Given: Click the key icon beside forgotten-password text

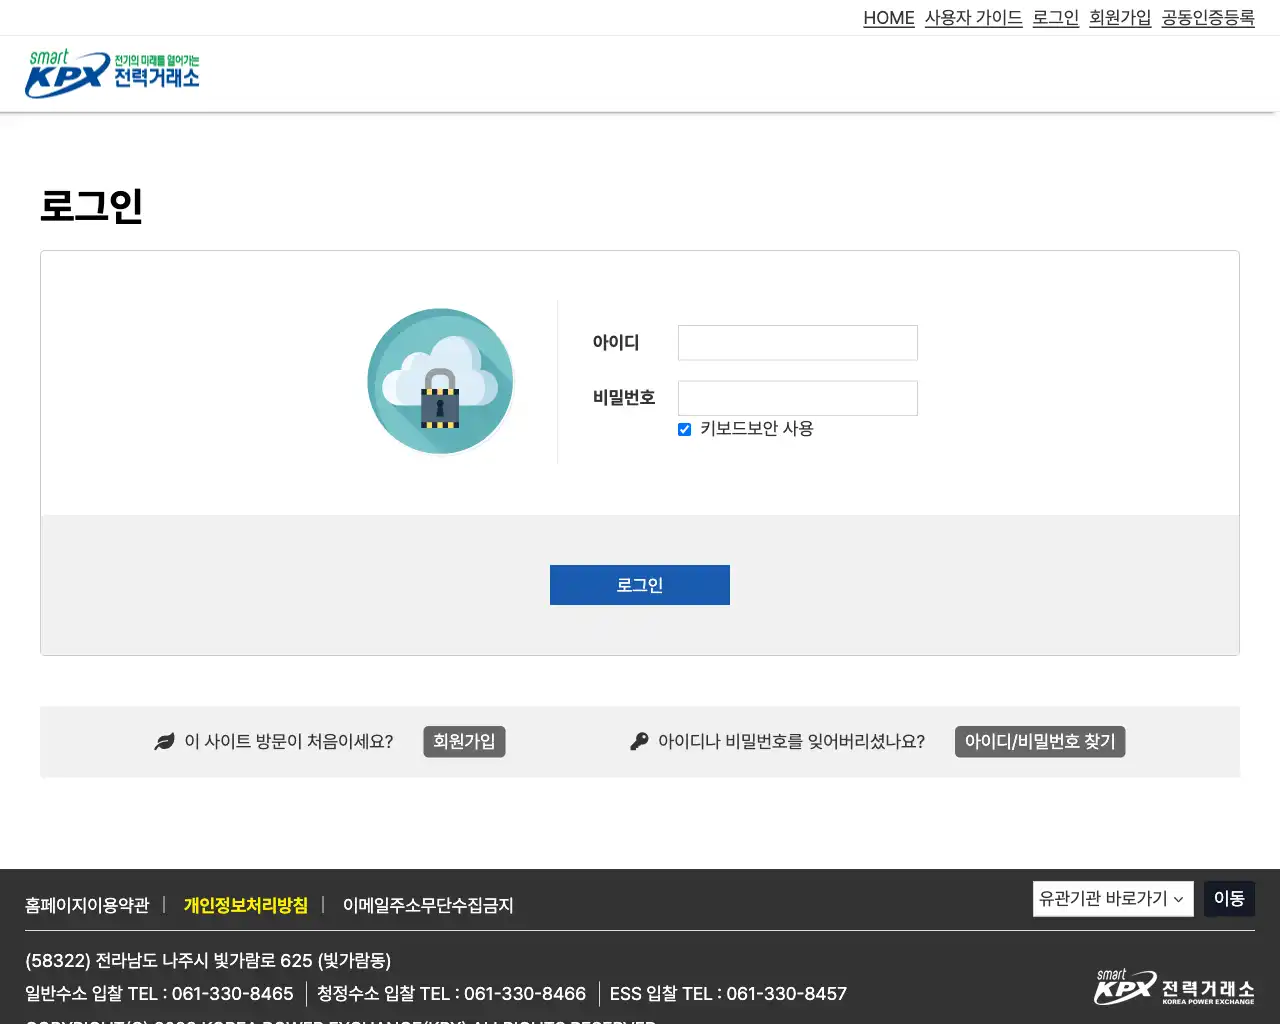Looking at the screenshot, I should (x=639, y=741).
